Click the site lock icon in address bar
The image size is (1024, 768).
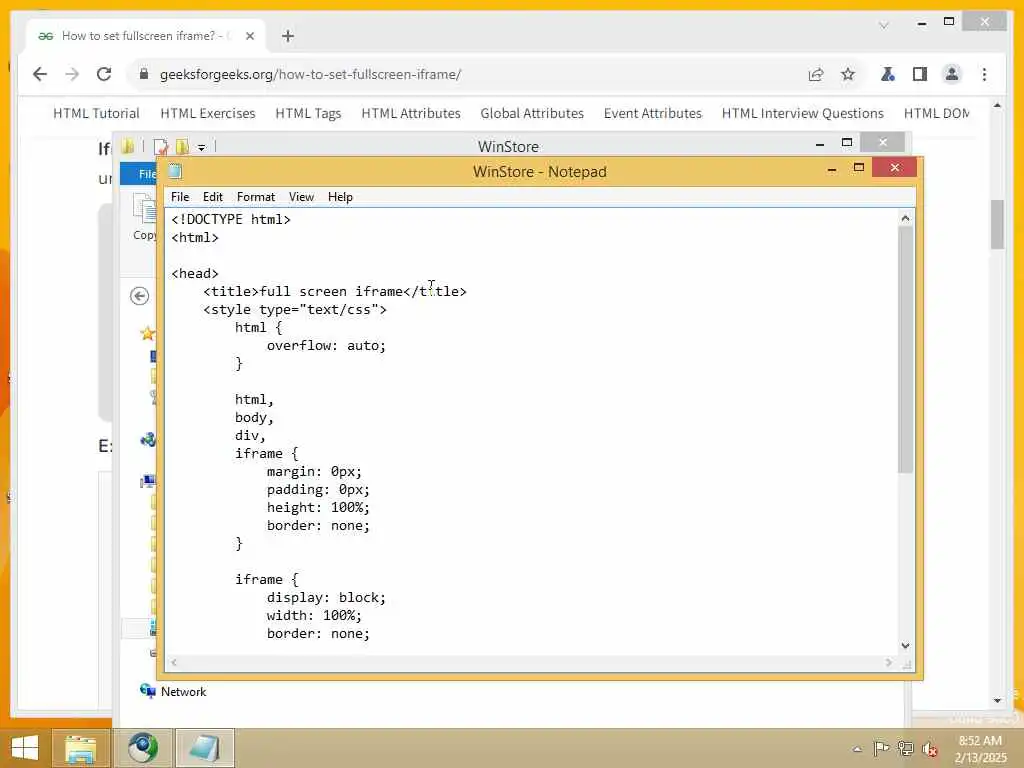coord(144,74)
